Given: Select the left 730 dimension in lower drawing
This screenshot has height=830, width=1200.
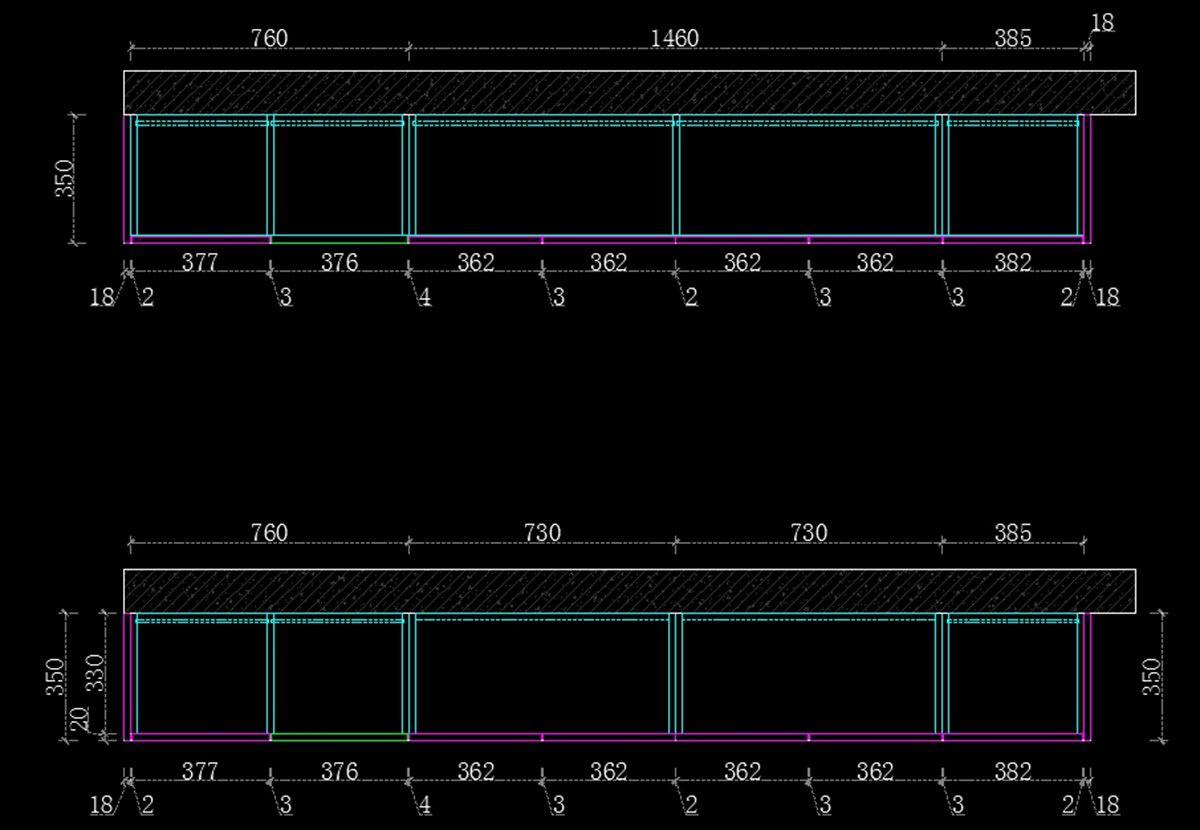Looking at the screenshot, I should pos(541,533).
